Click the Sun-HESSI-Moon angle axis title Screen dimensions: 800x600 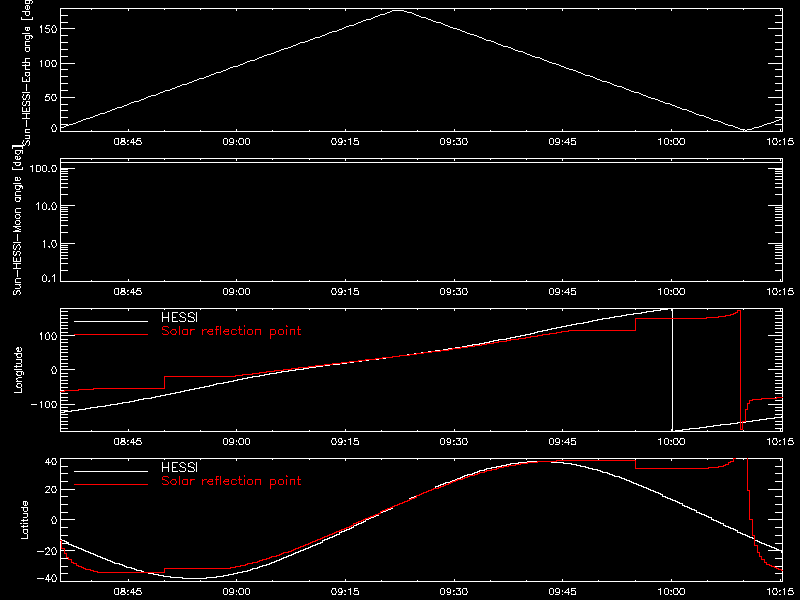tap(17, 220)
